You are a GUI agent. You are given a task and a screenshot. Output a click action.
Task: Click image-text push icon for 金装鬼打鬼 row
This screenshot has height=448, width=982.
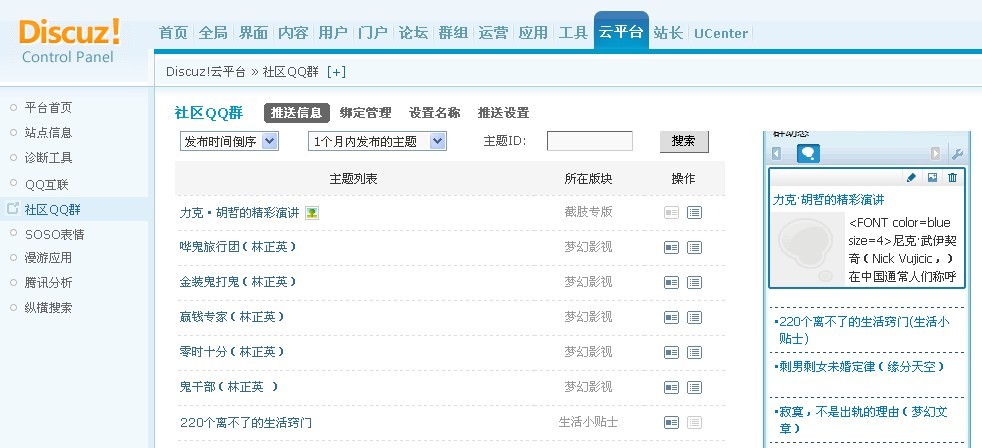671,283
